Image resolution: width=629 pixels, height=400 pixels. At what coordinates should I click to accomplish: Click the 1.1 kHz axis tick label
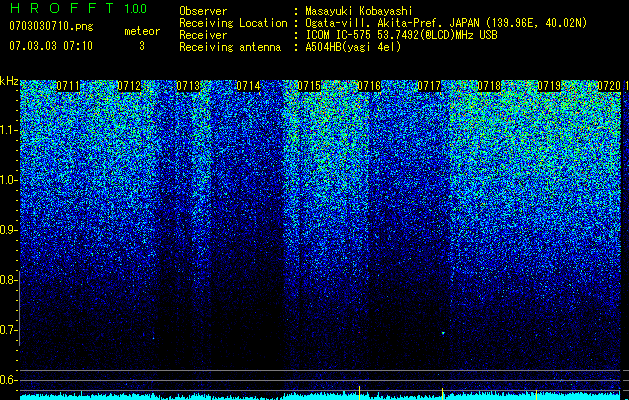(x=8, y=130)
